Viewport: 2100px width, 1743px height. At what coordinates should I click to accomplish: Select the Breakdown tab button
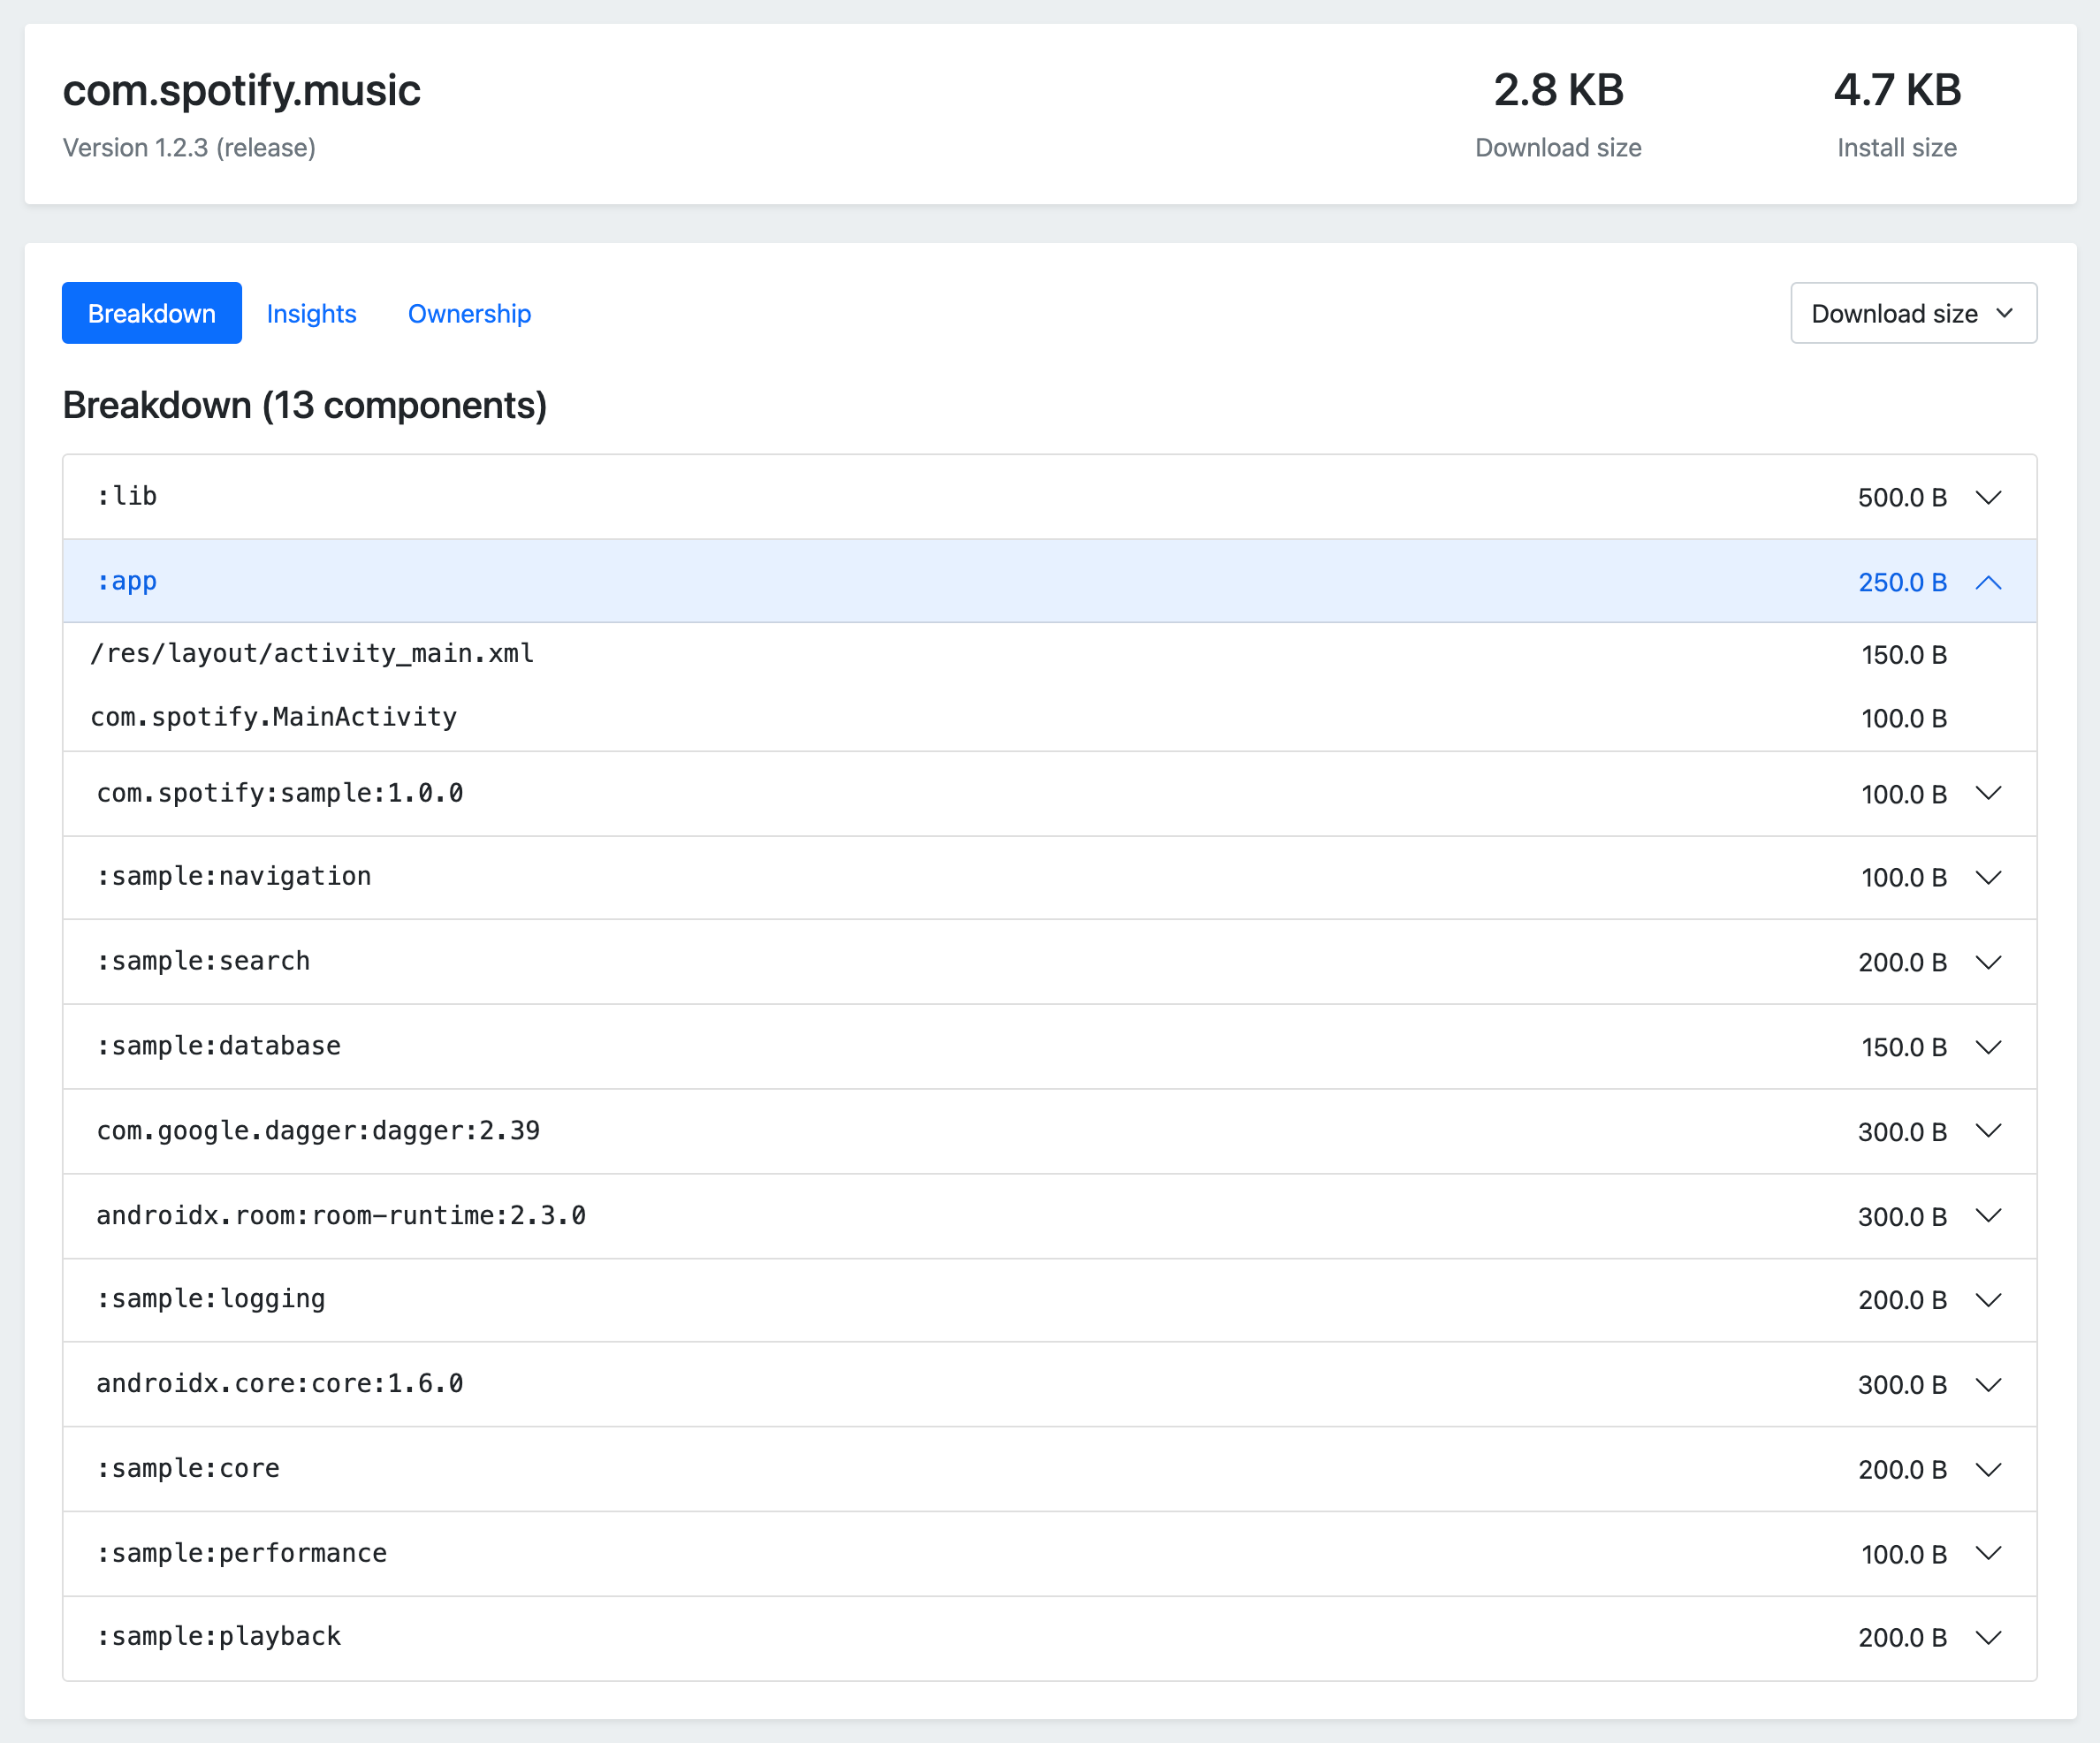click(x=152, y=314)
